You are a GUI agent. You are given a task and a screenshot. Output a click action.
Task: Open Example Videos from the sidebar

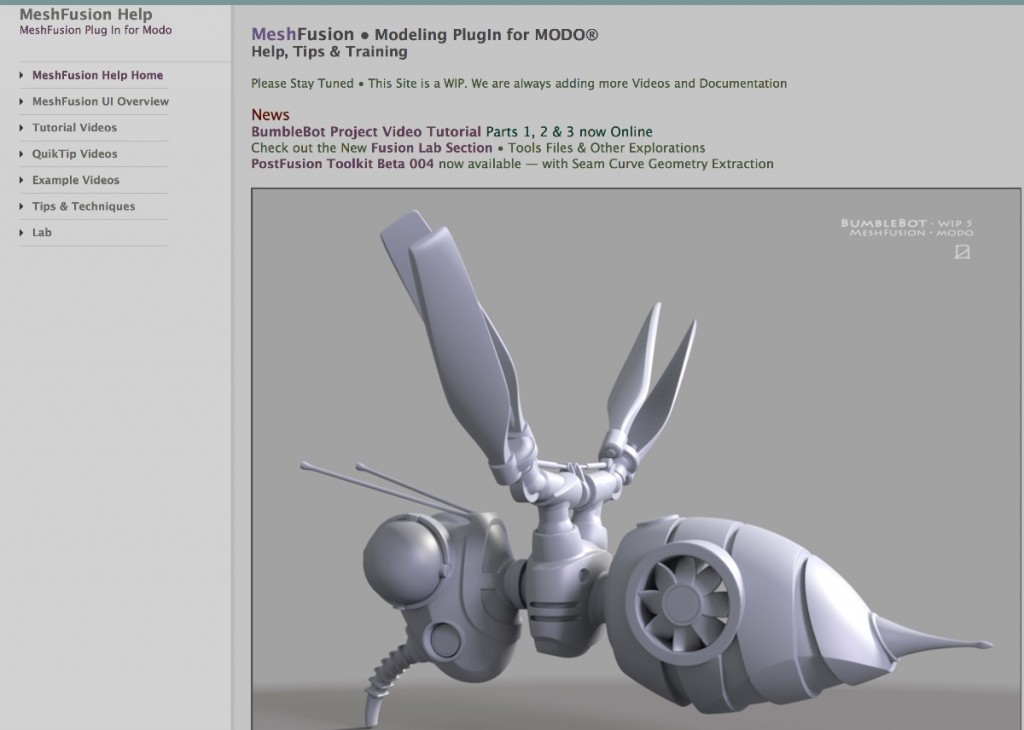pos(75,180)
